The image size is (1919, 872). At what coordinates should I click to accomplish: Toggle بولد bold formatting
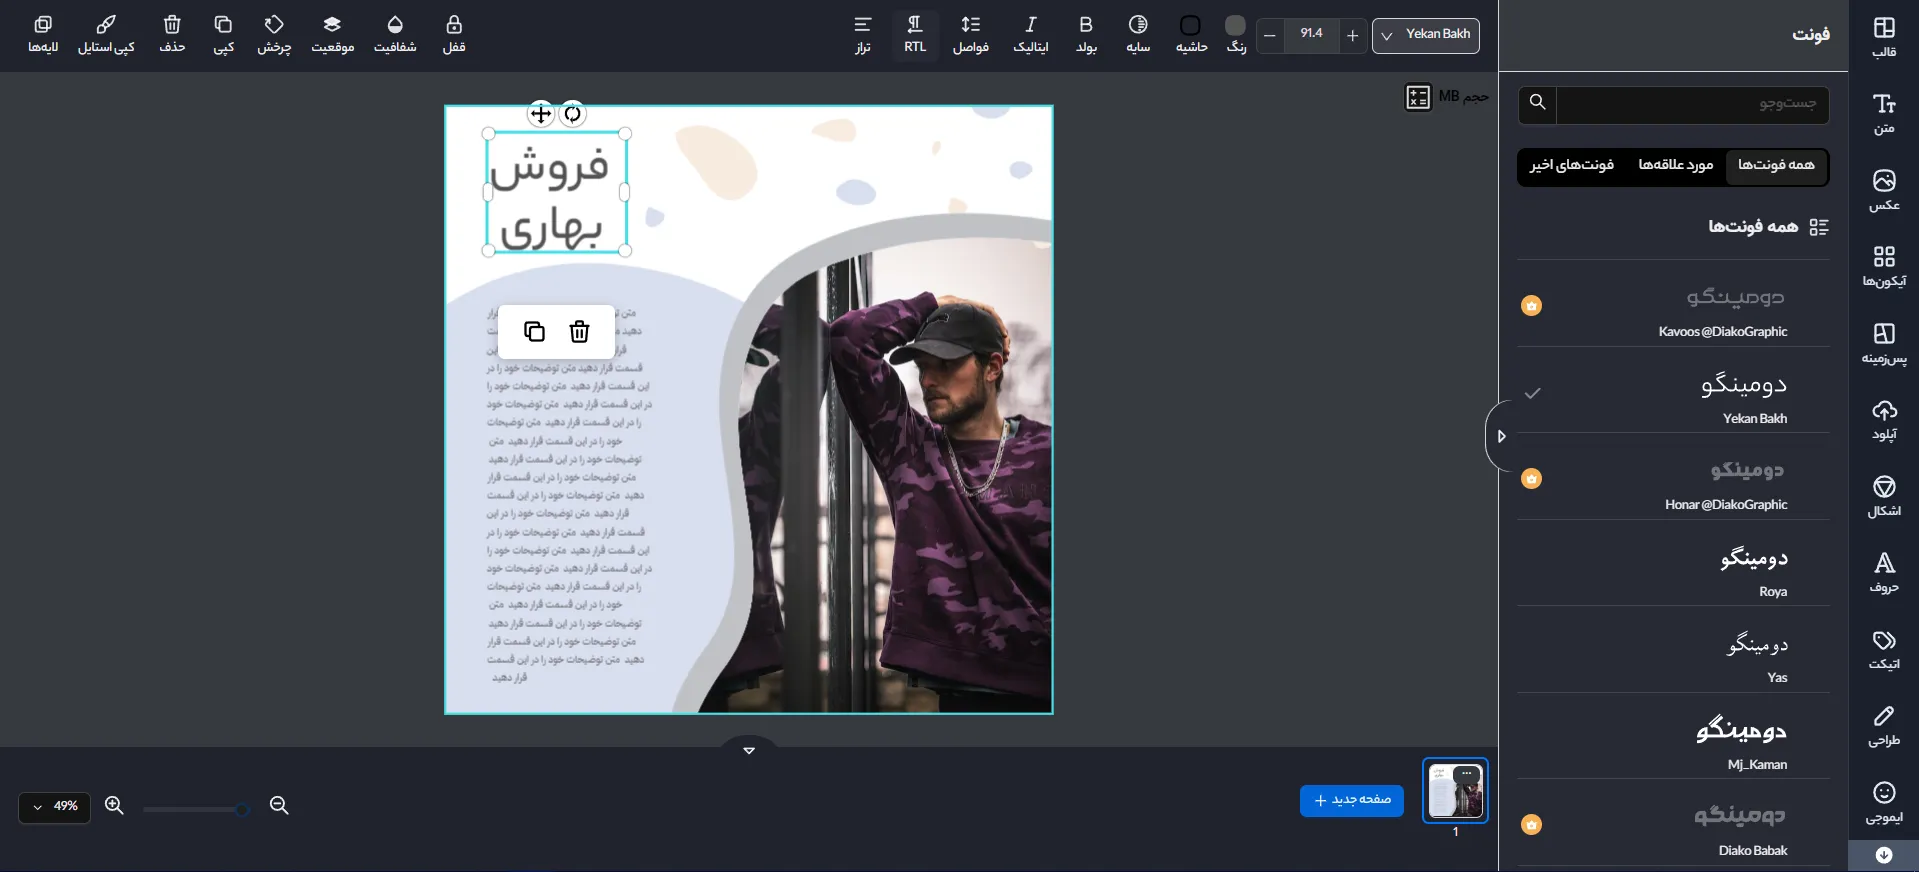1086,34
